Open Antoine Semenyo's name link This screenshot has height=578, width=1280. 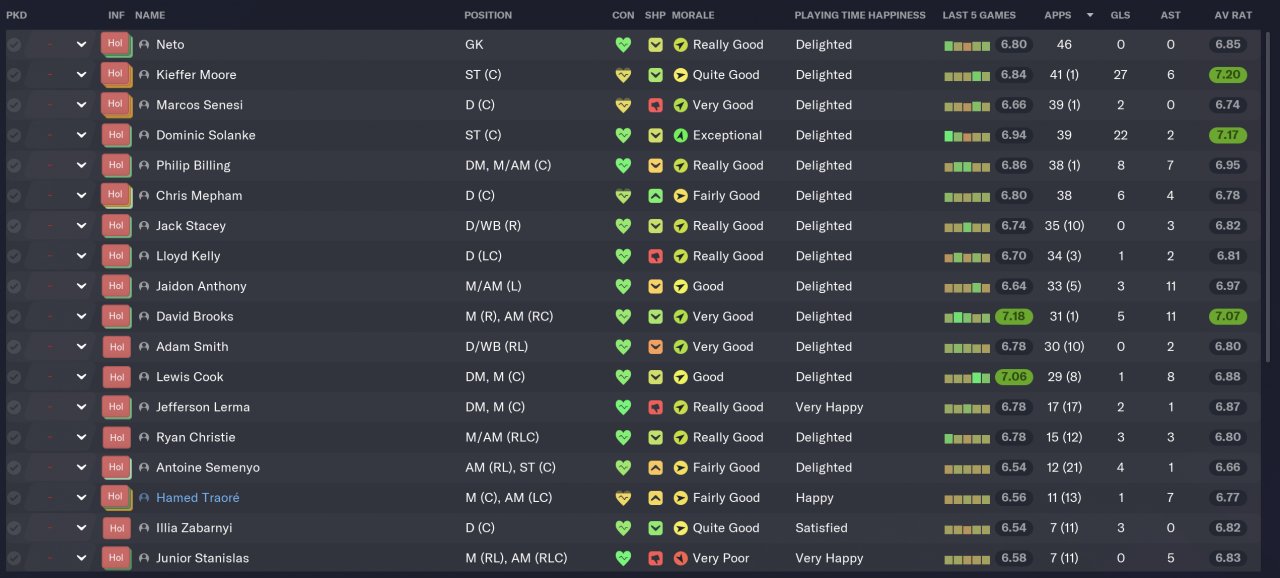206,468
